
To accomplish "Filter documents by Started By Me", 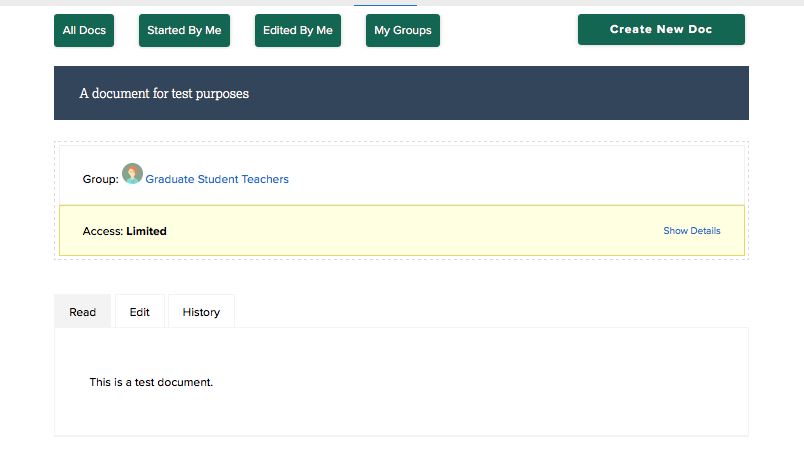I will click(x=184, y=31).
